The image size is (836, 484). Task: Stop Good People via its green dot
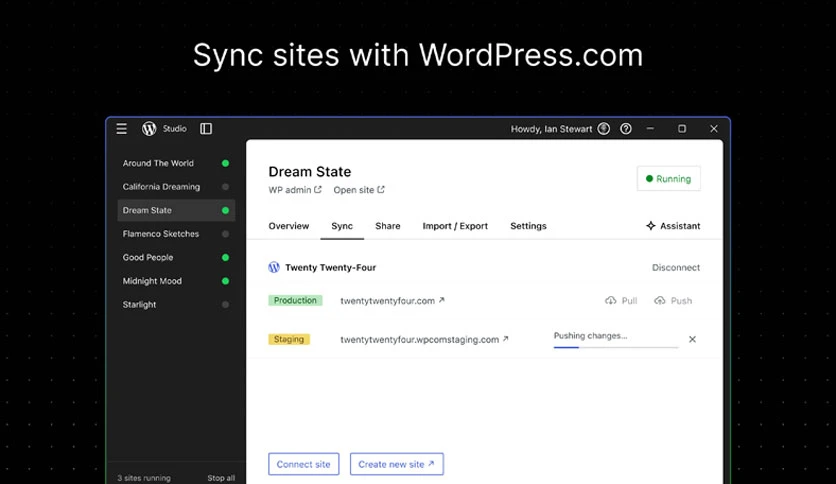226,257
